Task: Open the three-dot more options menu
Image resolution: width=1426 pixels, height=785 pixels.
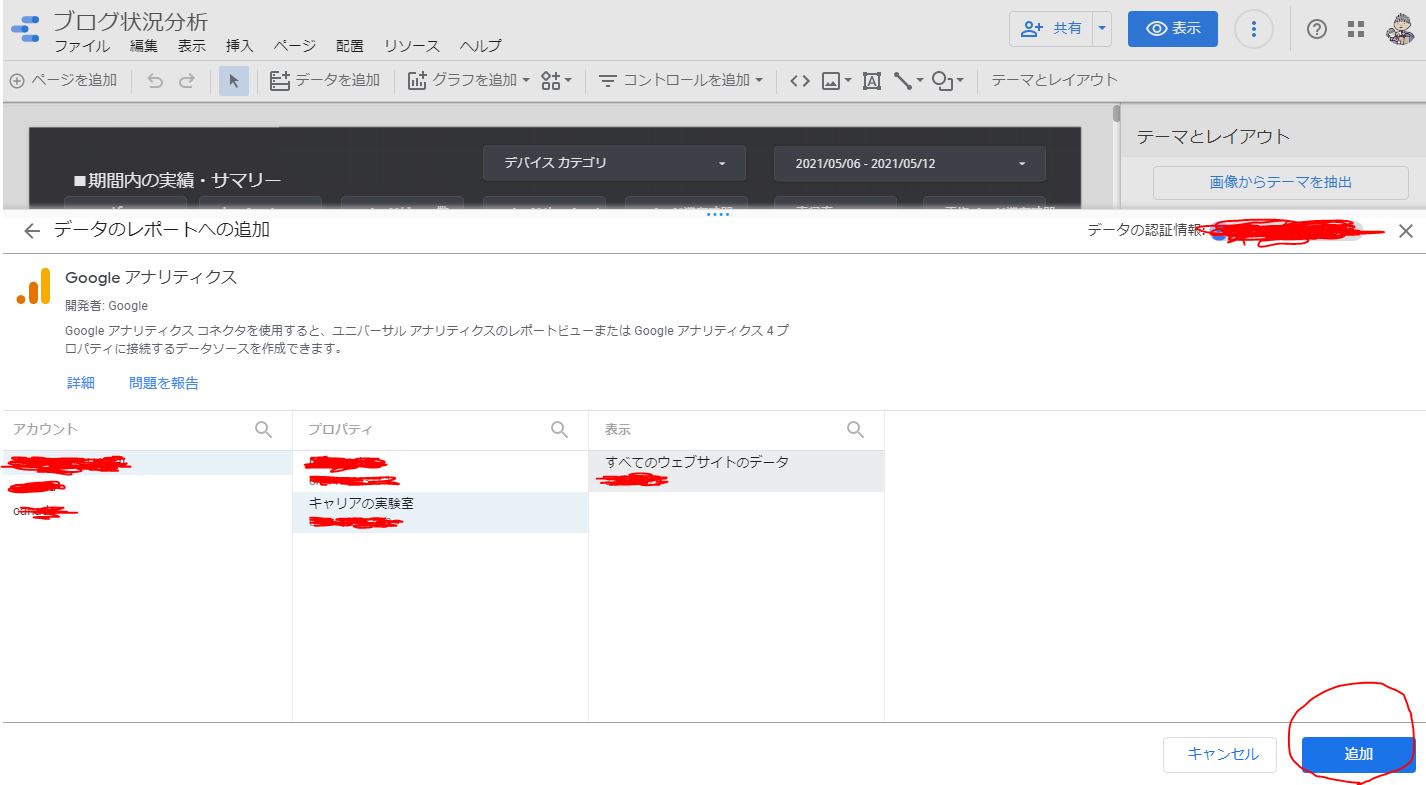Action: coord(1254,29)
